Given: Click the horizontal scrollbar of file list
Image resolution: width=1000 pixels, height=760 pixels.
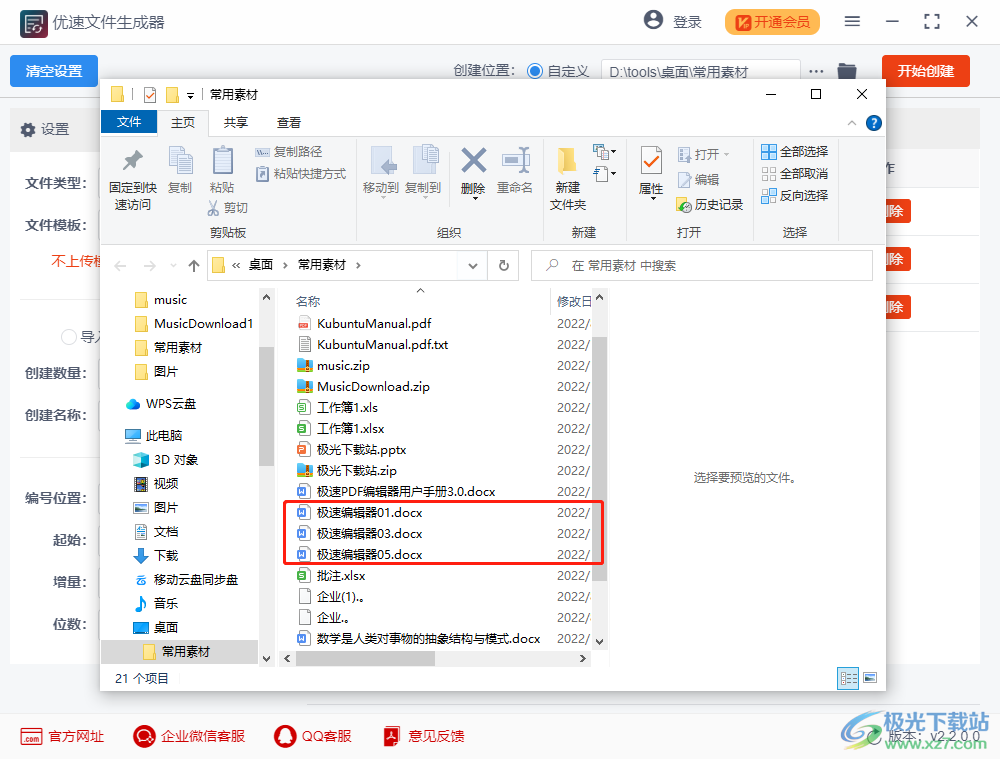Looking at the screenshot, I should [365, 659].
